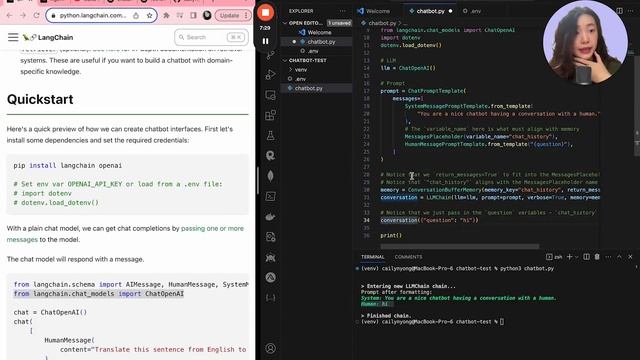Open the MongoDB leaf icon in activity bar
Image resolution: width=640 pixels, height=360 pixels.
[x=270, y=176]
